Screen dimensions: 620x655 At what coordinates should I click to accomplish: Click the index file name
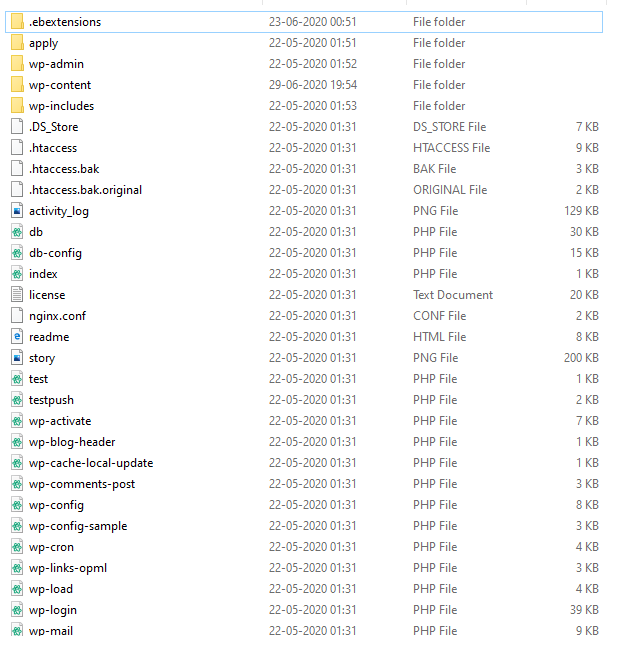[43, 274]
